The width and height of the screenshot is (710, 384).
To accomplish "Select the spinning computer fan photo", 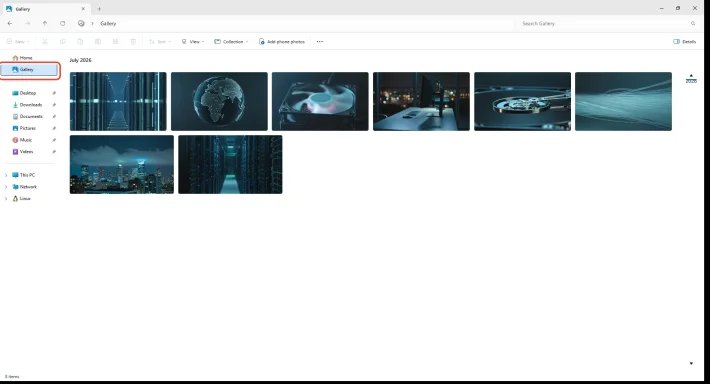I will point(320,101).
